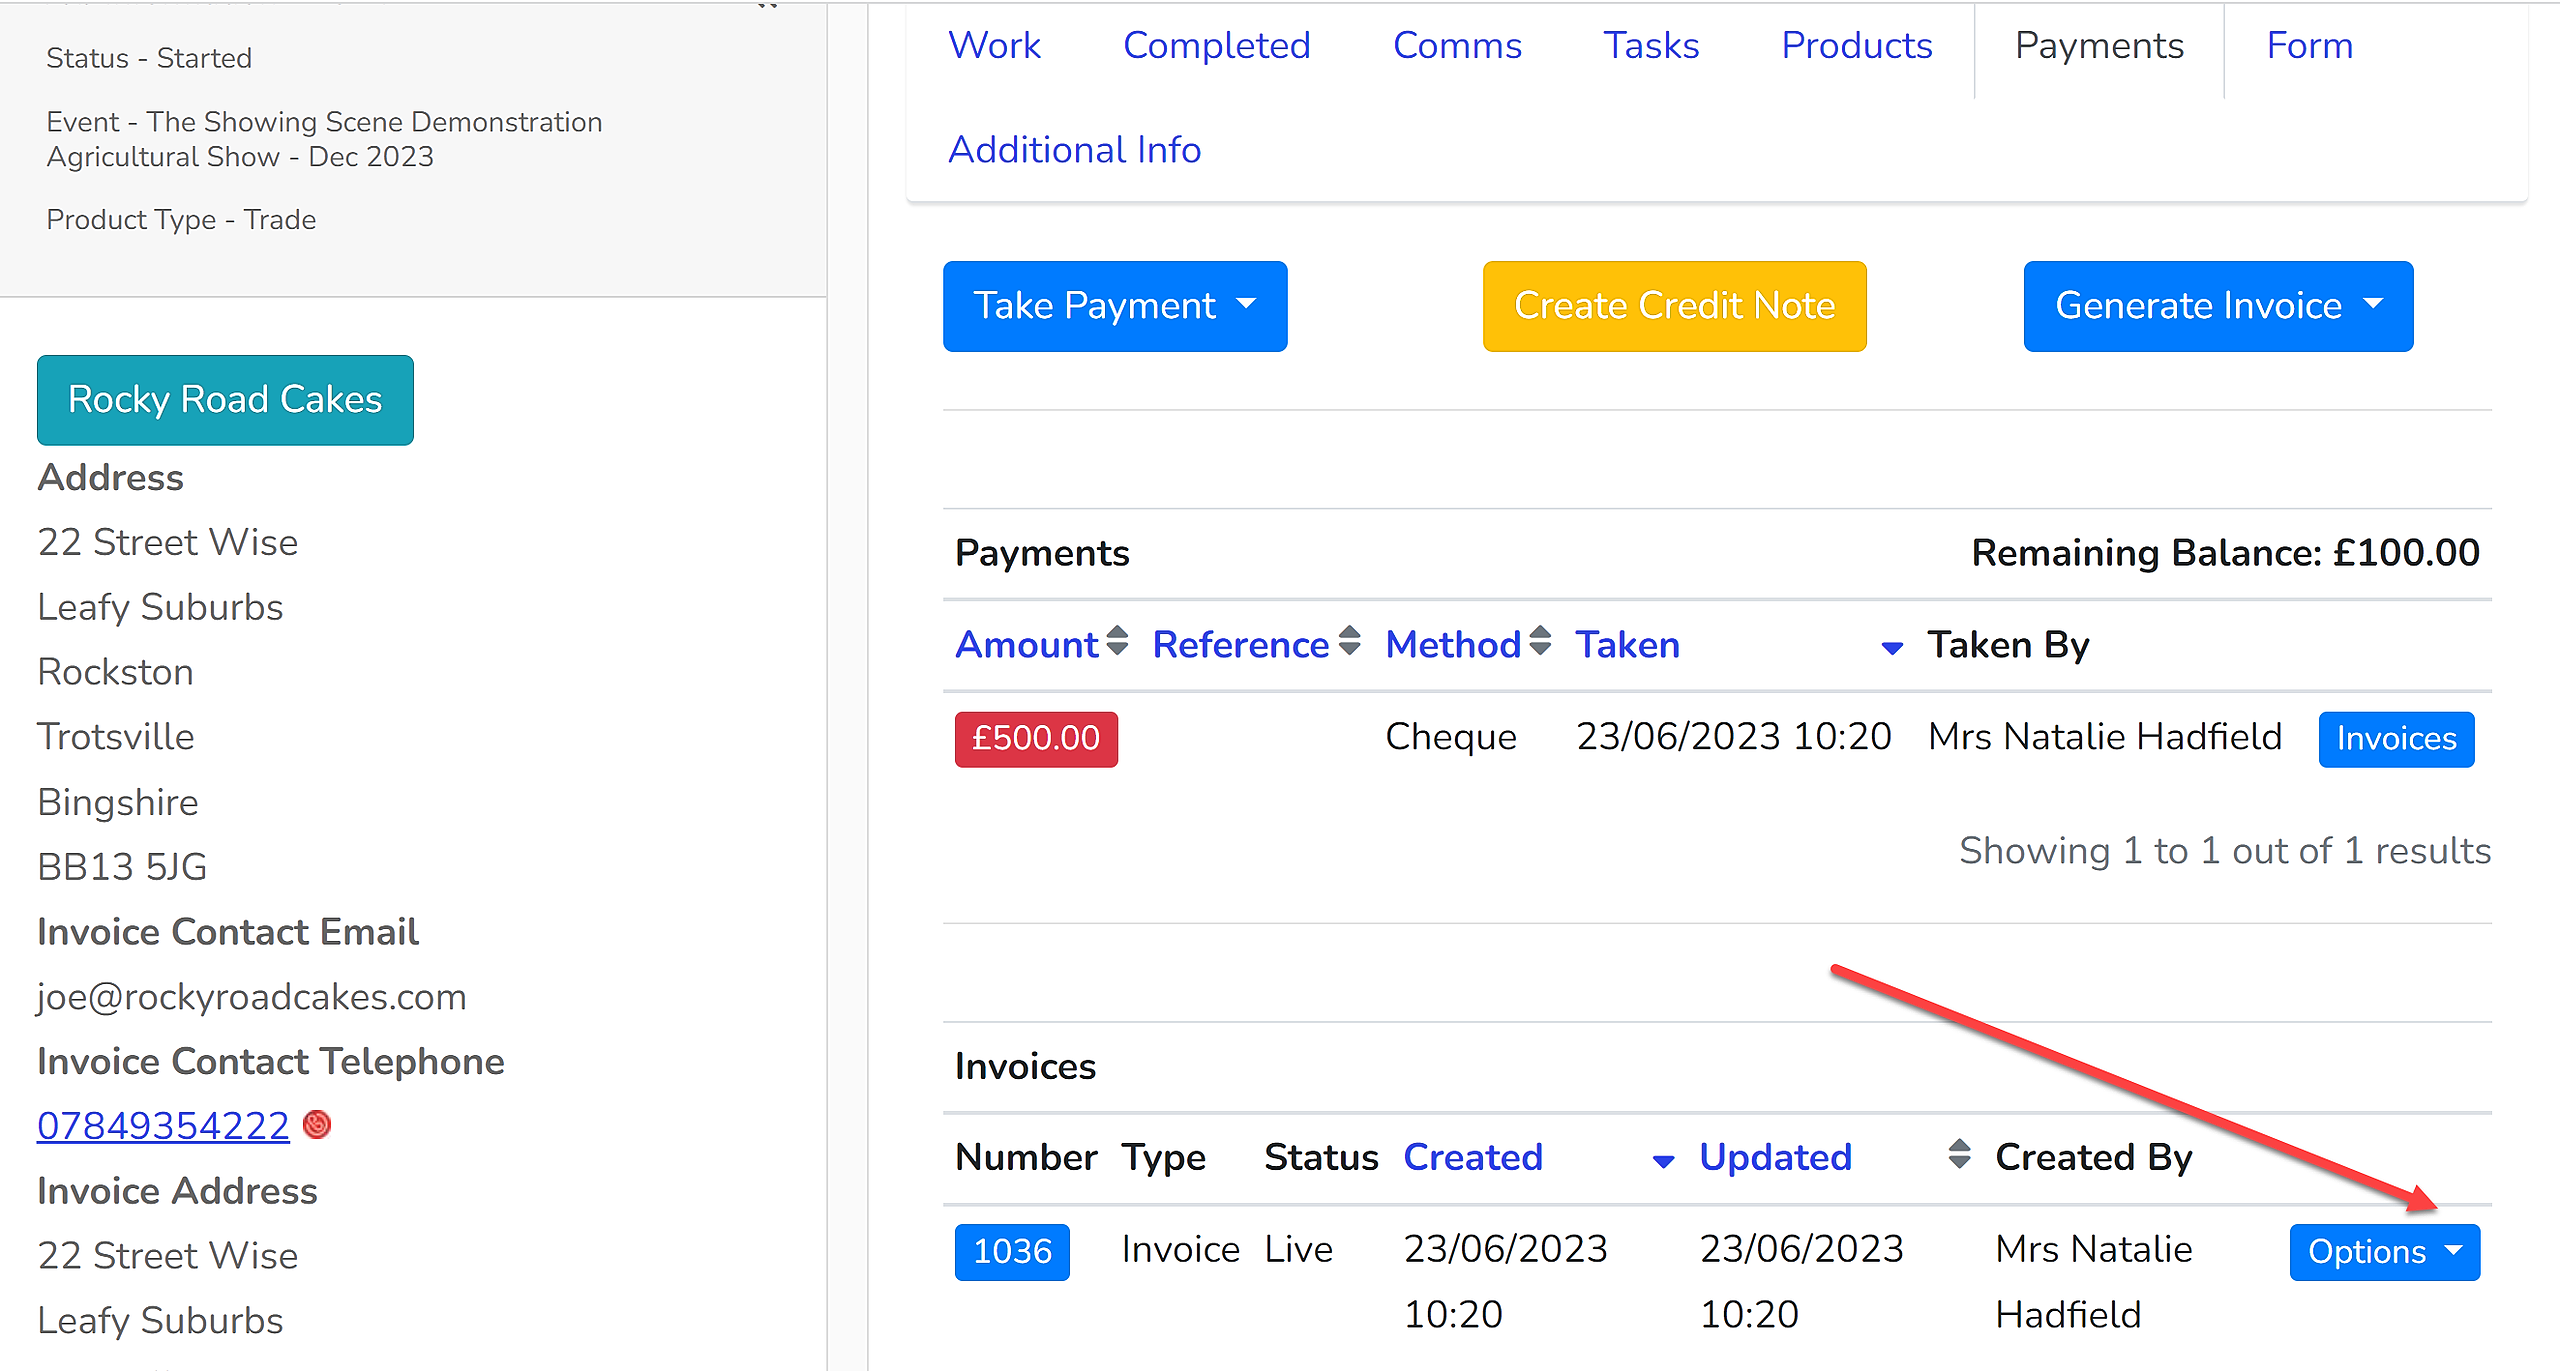Viewport: 2560px width, 1371px height.
Task: Click the Product Type - Trade text
Action: point(181,219)
